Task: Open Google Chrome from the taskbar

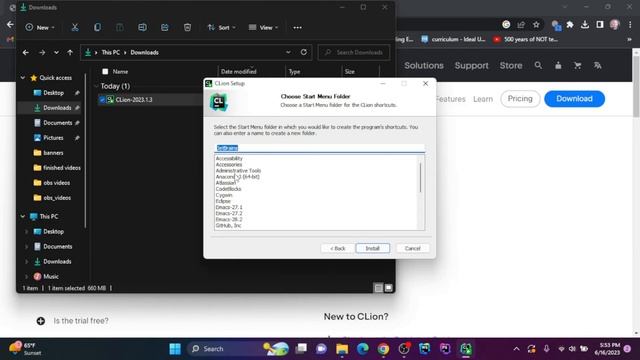Action: pos(383,349)
